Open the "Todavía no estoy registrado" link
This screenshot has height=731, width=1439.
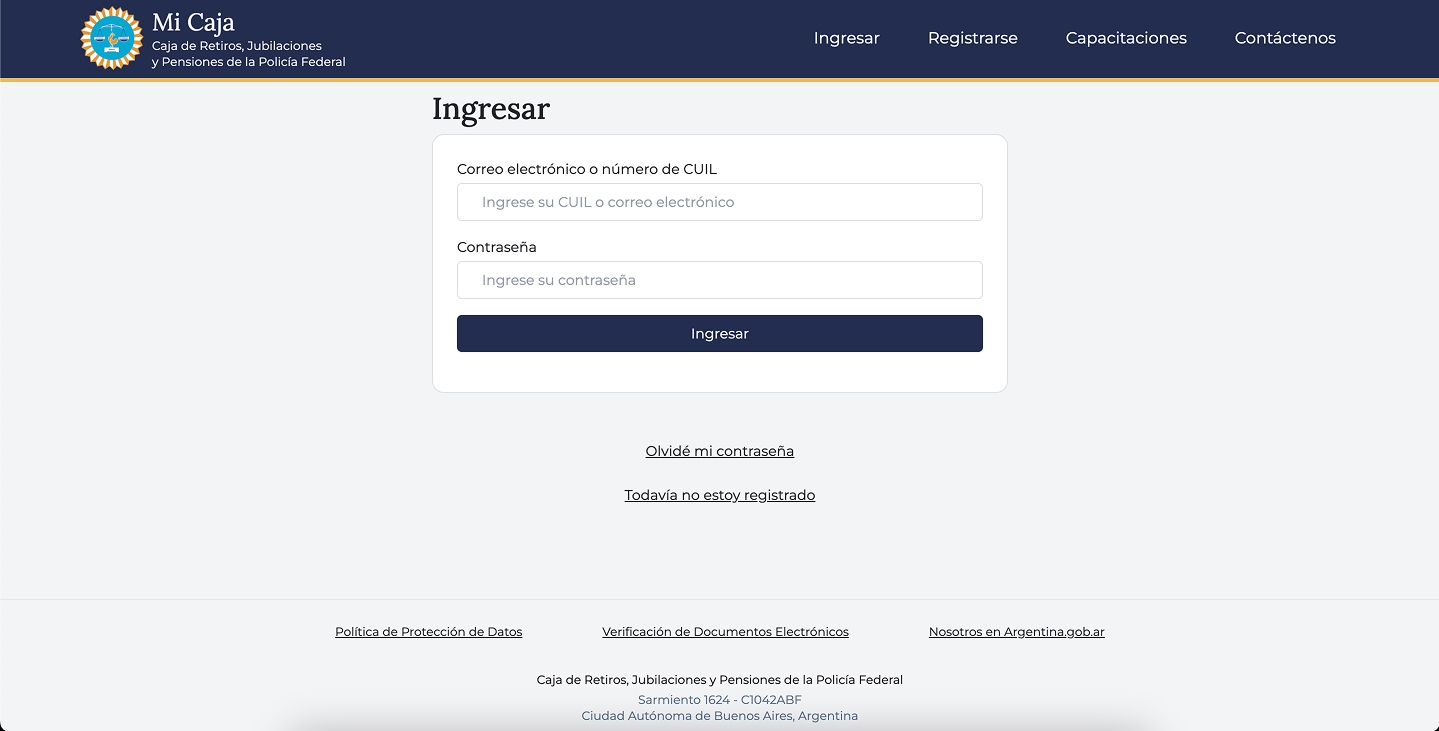point(719,495)
